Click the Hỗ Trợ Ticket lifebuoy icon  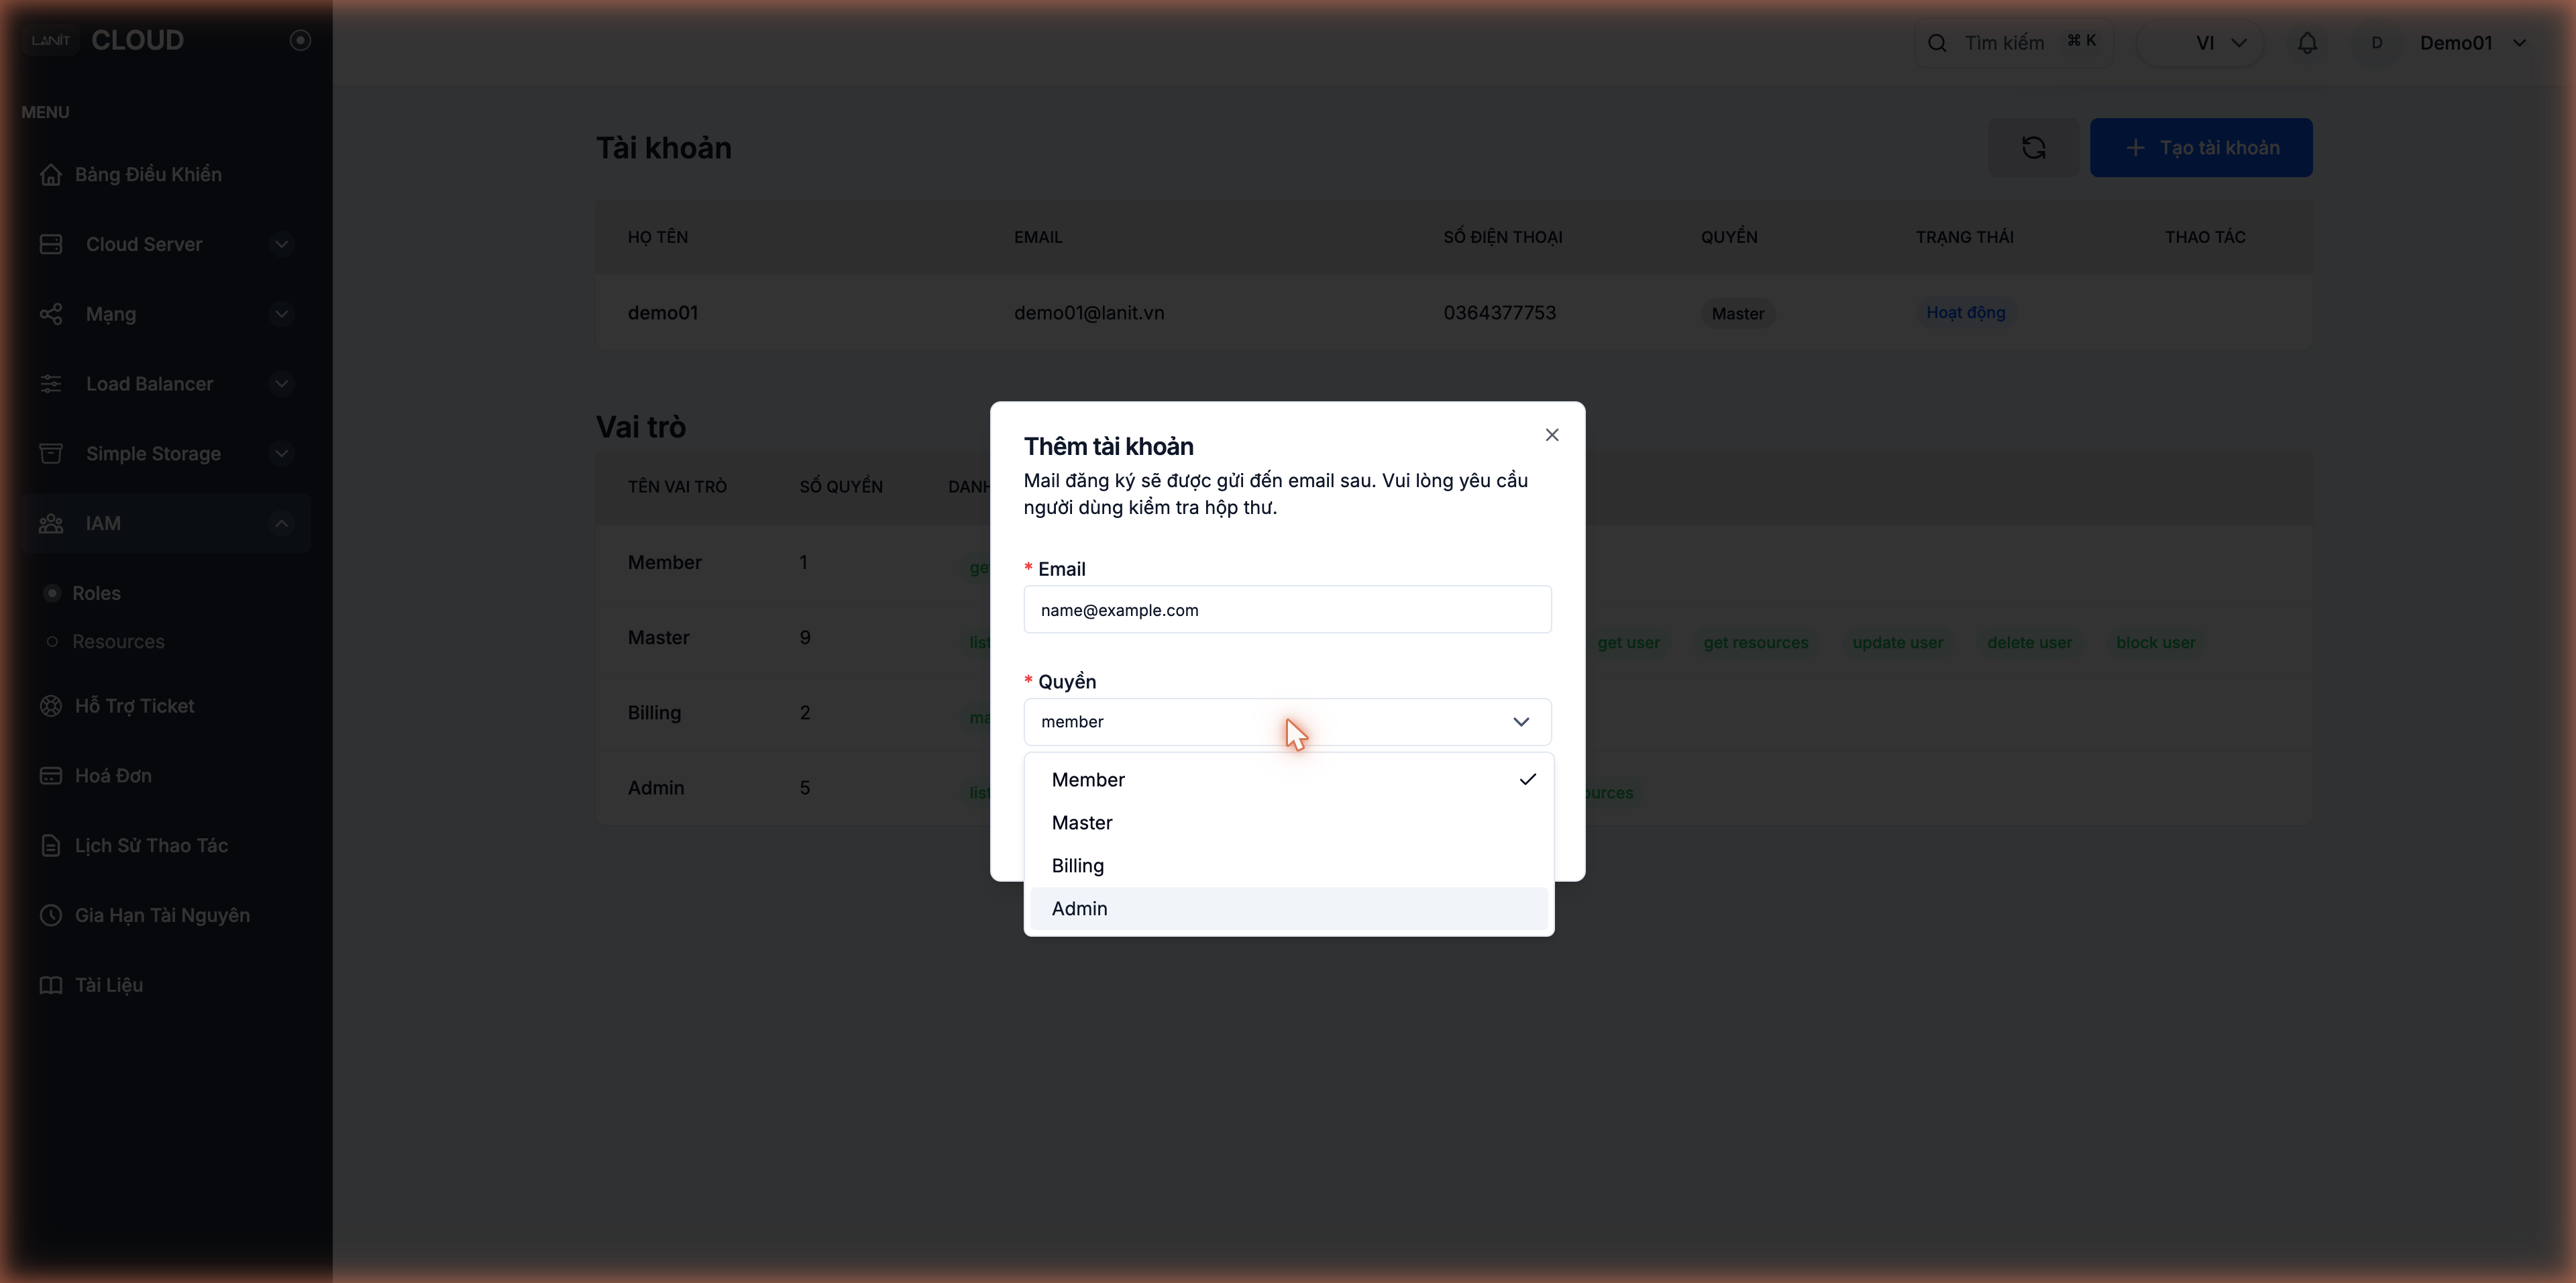click(51, 706)
